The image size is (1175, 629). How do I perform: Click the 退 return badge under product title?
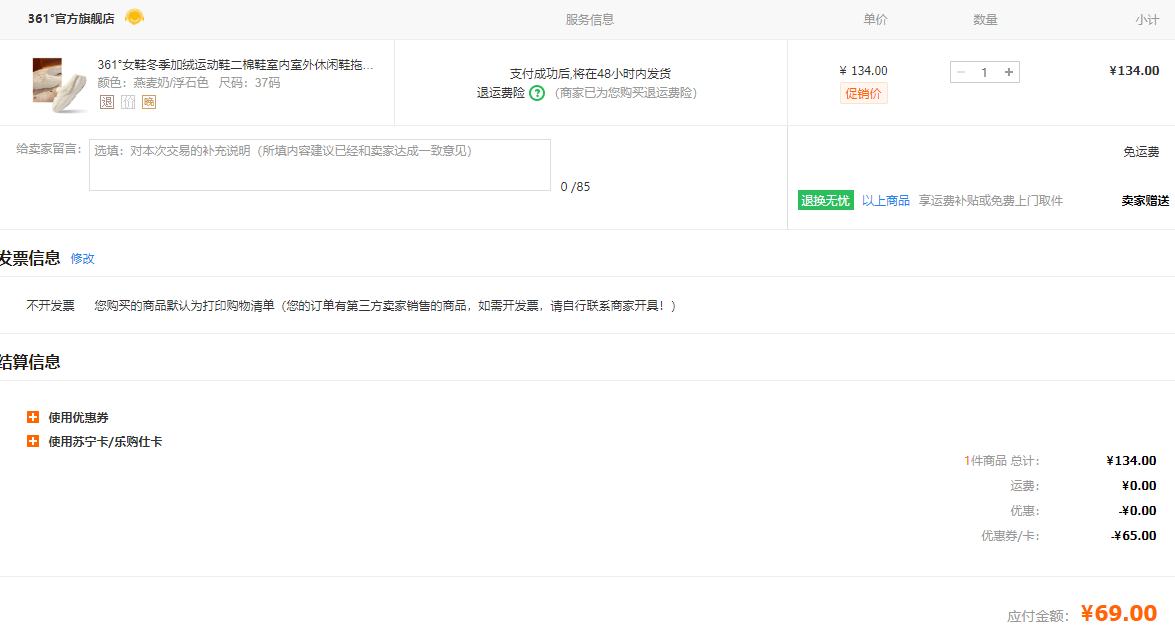(x=106, y=101)
